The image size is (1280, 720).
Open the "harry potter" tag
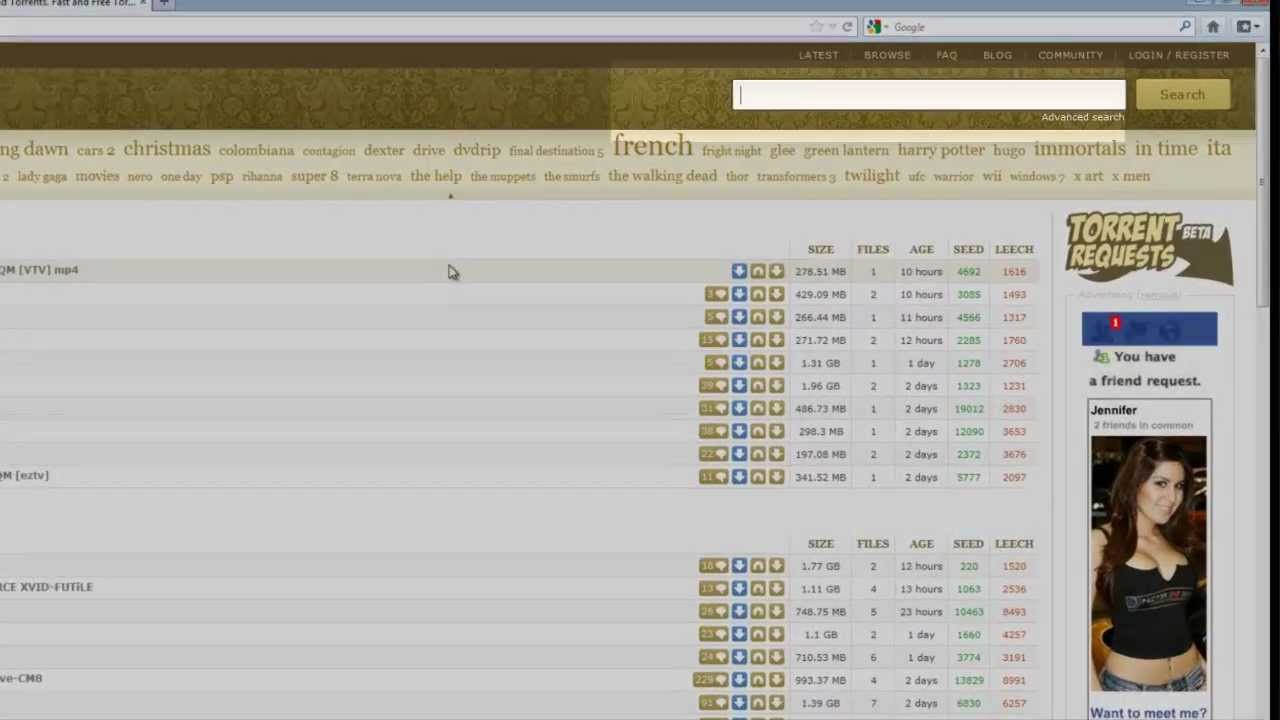[x=941, y=150]
